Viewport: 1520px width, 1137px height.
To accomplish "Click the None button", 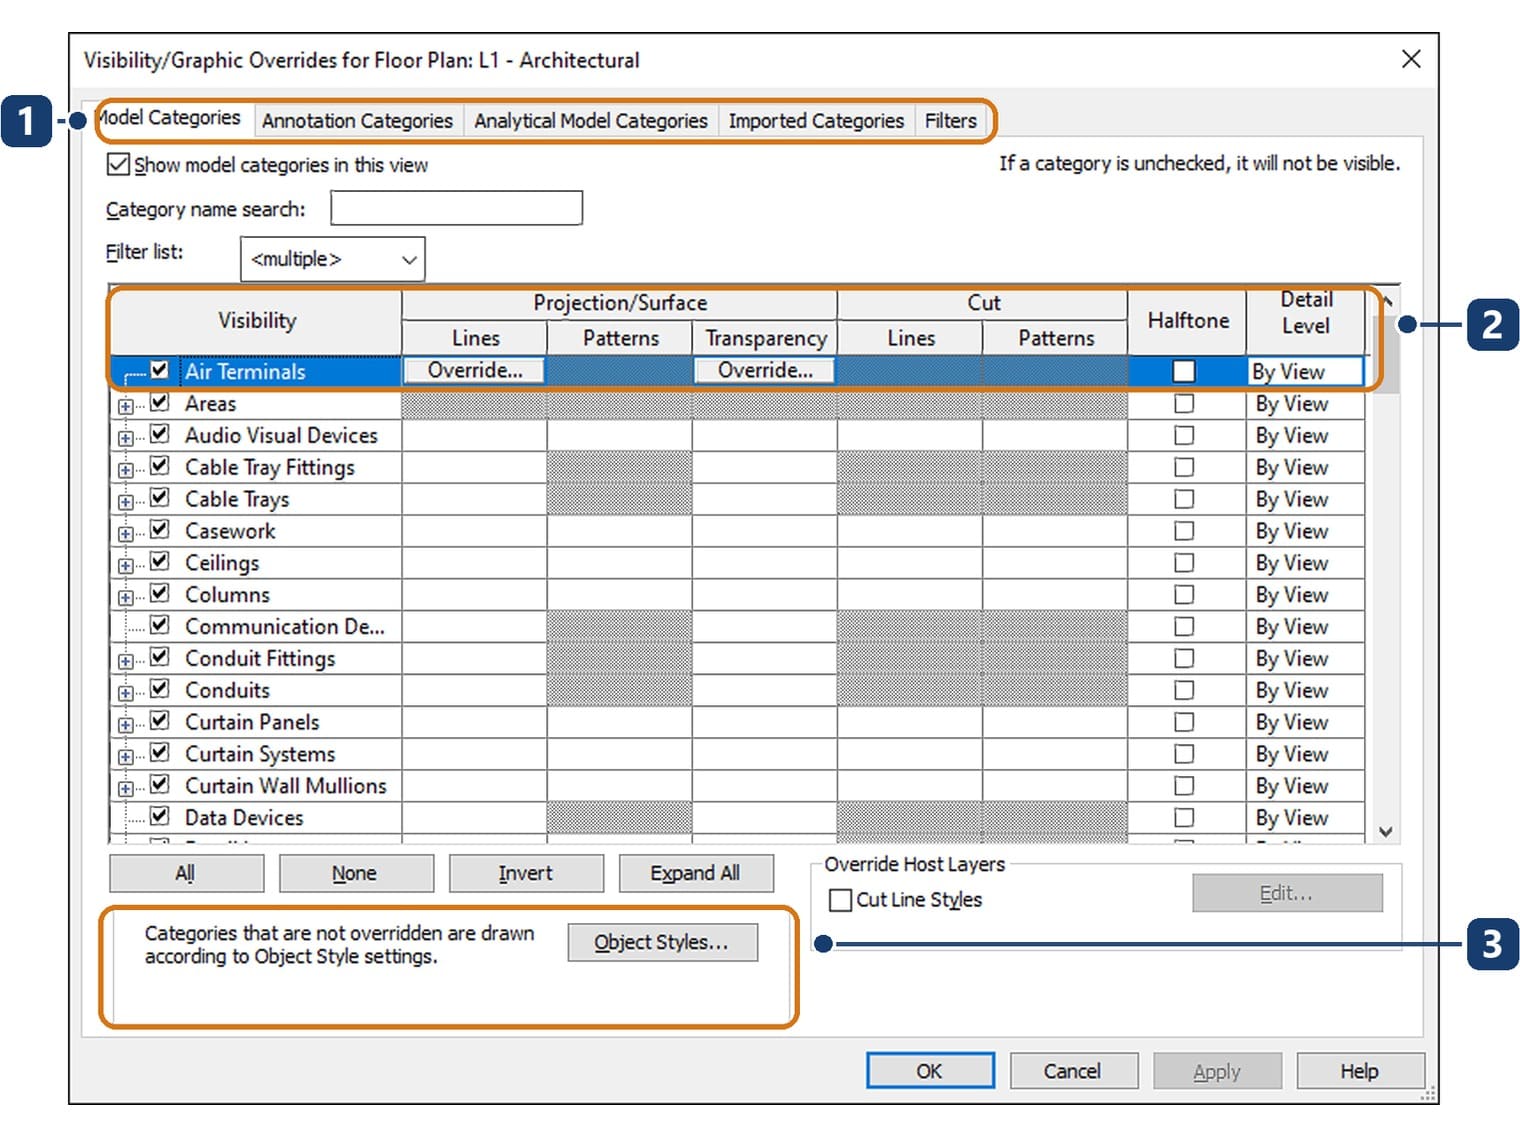I will click(x=356, y=873).
